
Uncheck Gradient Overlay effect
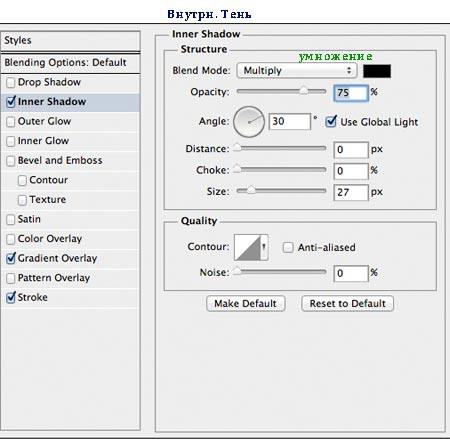11,258
